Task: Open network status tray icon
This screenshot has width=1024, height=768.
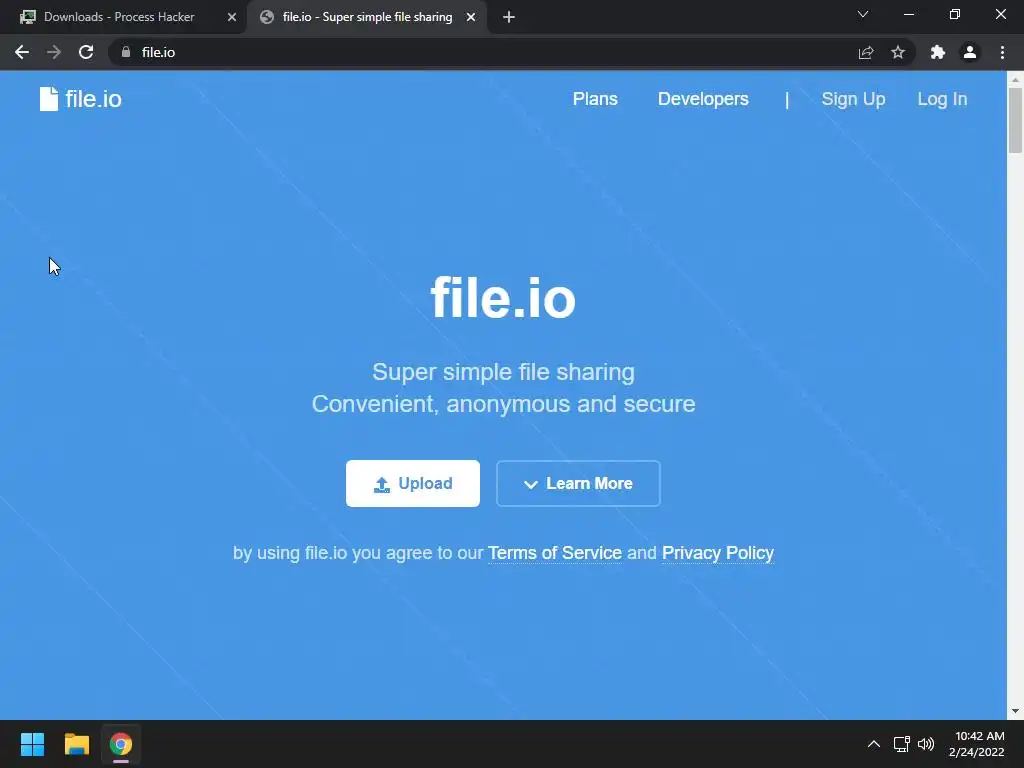Action: [901, 744]
